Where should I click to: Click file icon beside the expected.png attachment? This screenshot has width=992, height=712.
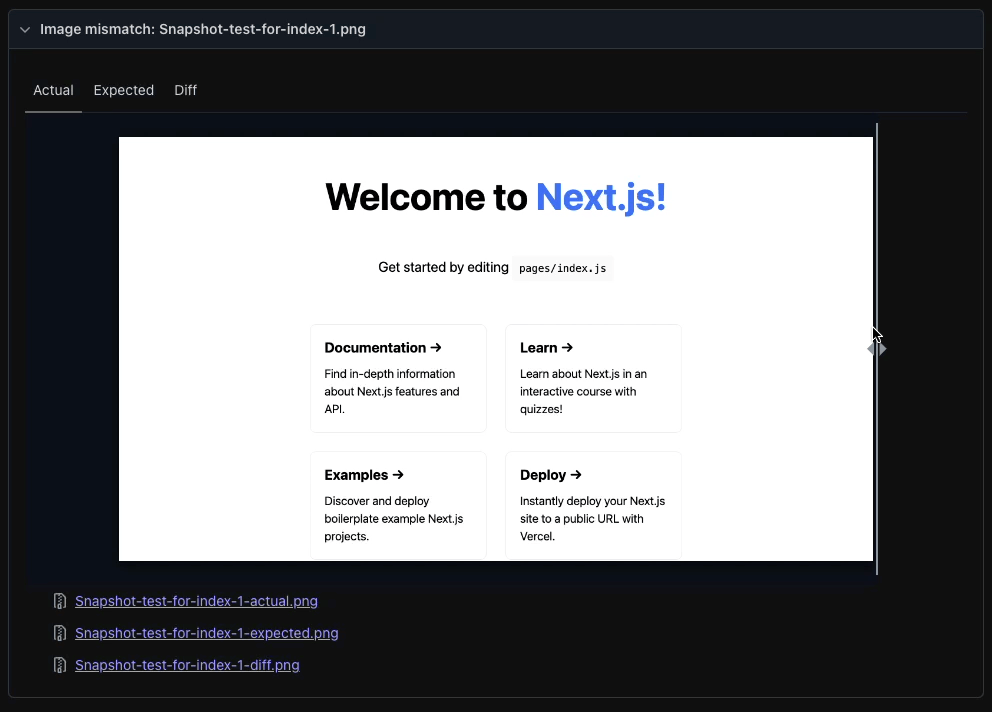(x=60, y=633)
